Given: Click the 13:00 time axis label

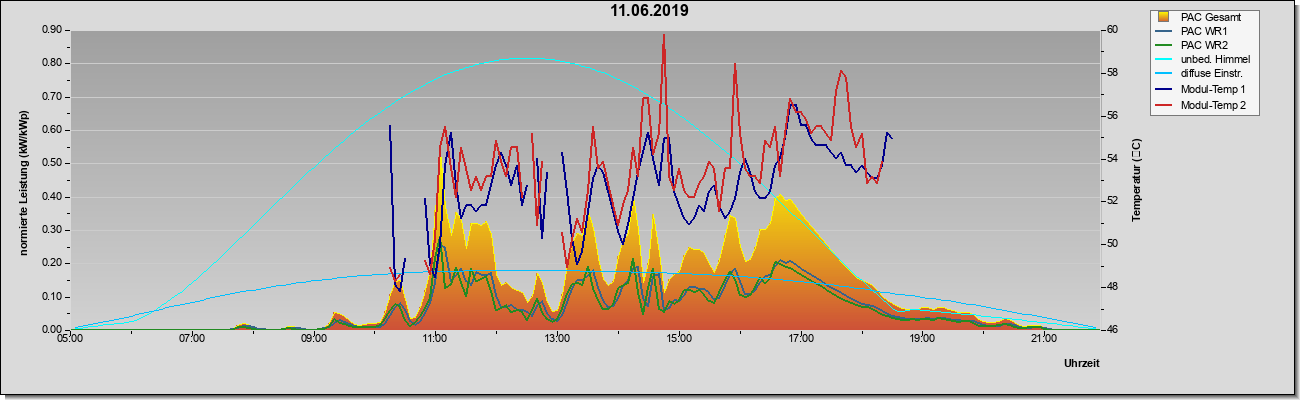Looking at the screenshot, I should click(x=557, y=339).
